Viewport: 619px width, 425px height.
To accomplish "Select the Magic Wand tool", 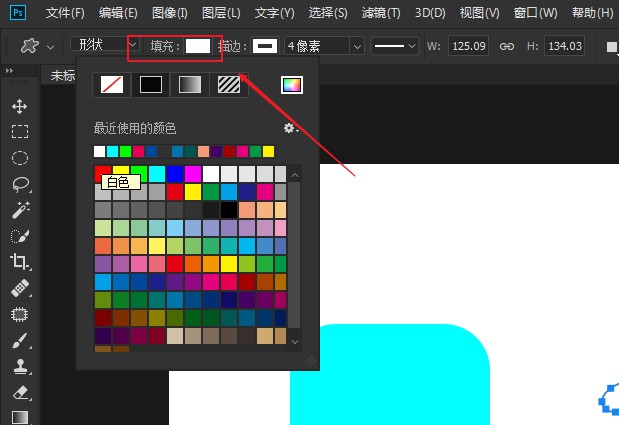I will pyautogui.click(x=21, y=210).
